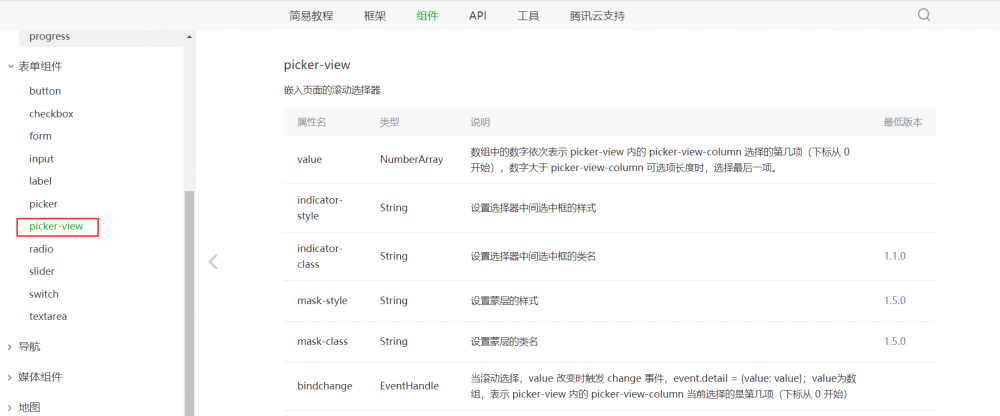Expand the 导航 section

[29, 347]
